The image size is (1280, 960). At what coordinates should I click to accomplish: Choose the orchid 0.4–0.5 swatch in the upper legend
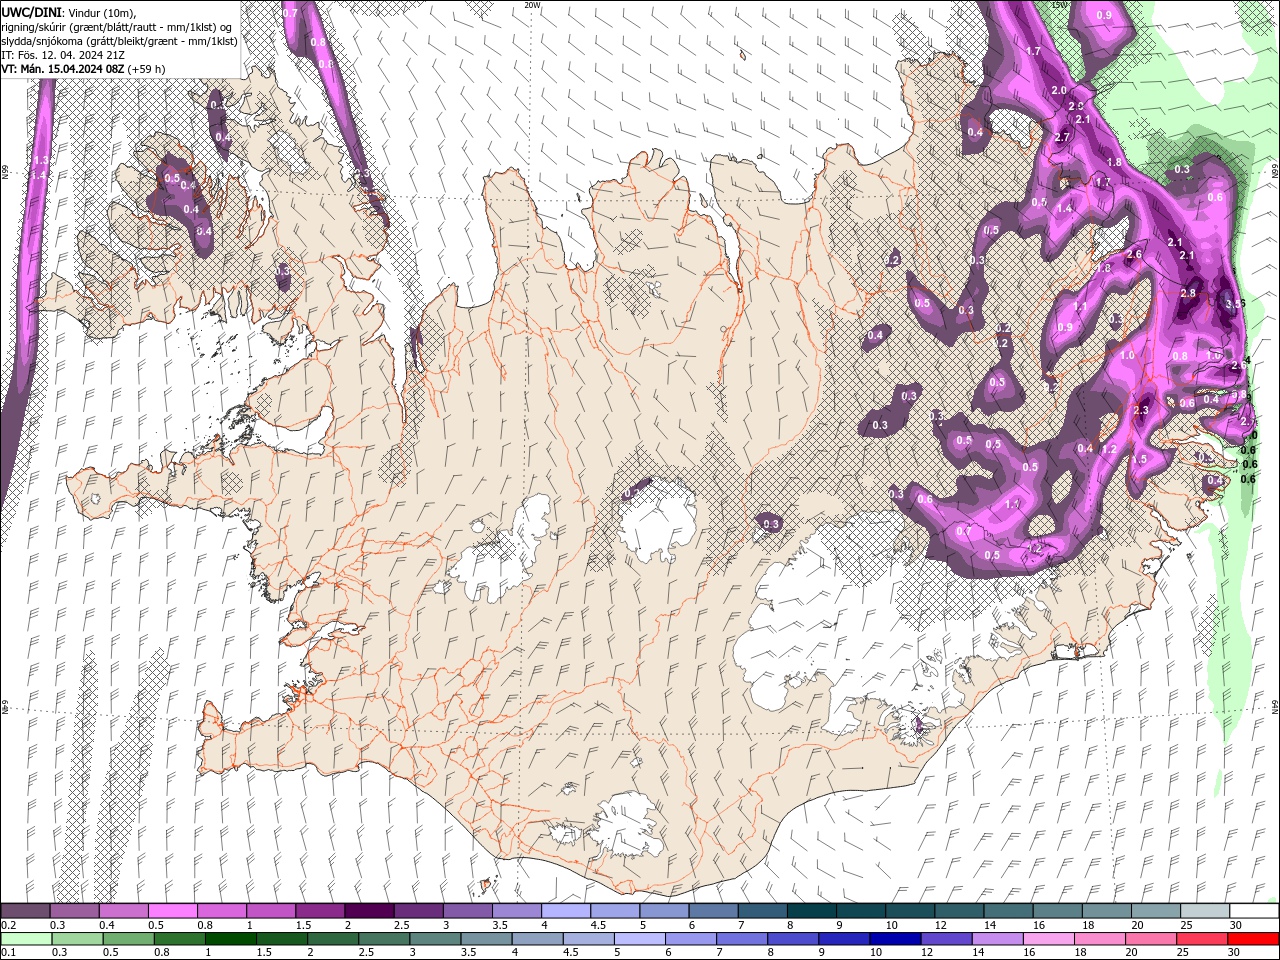pos(124,911)
